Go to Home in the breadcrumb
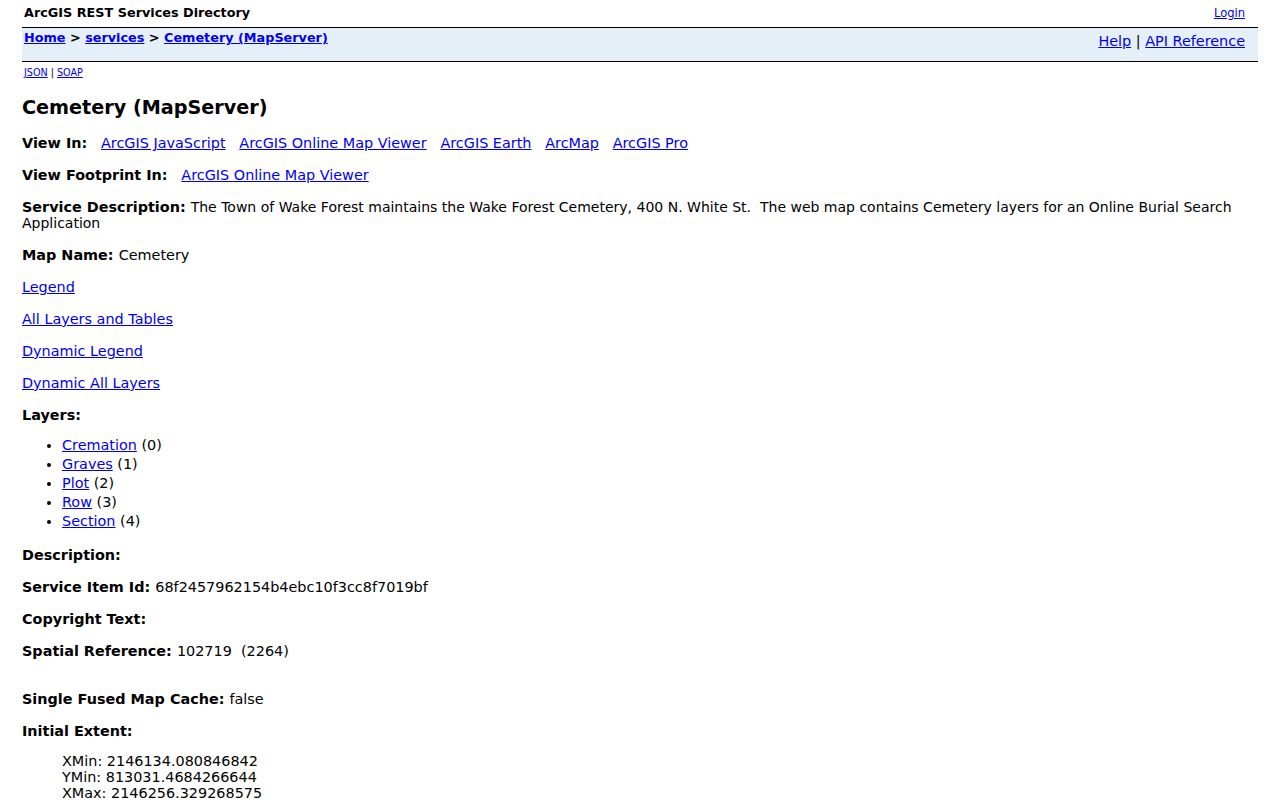 [44, 38]
